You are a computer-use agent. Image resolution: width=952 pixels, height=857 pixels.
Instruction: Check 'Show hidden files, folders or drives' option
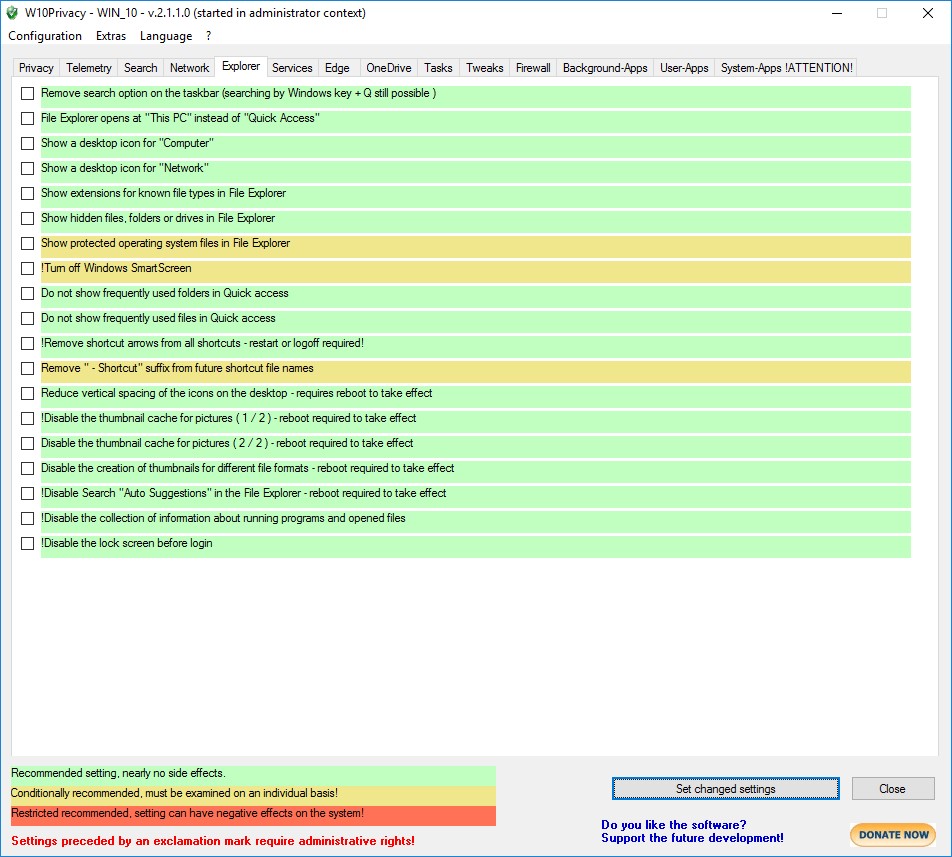28,219
